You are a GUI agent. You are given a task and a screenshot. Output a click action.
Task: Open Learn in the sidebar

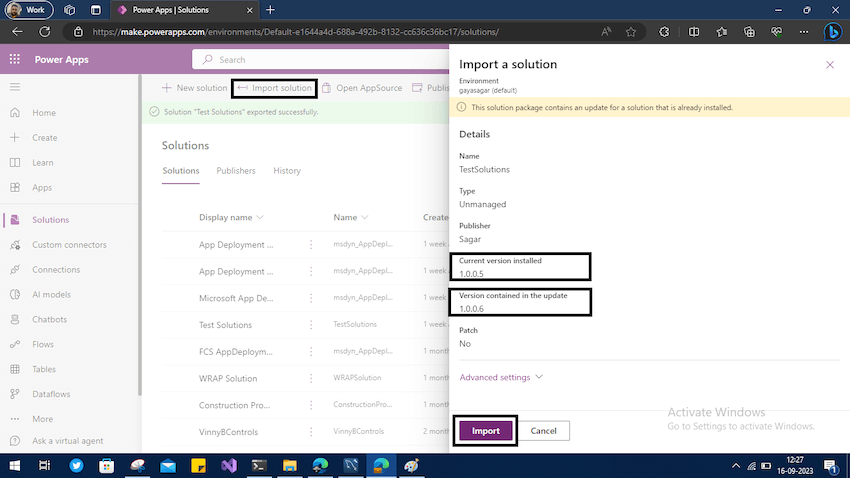point(42,163)
